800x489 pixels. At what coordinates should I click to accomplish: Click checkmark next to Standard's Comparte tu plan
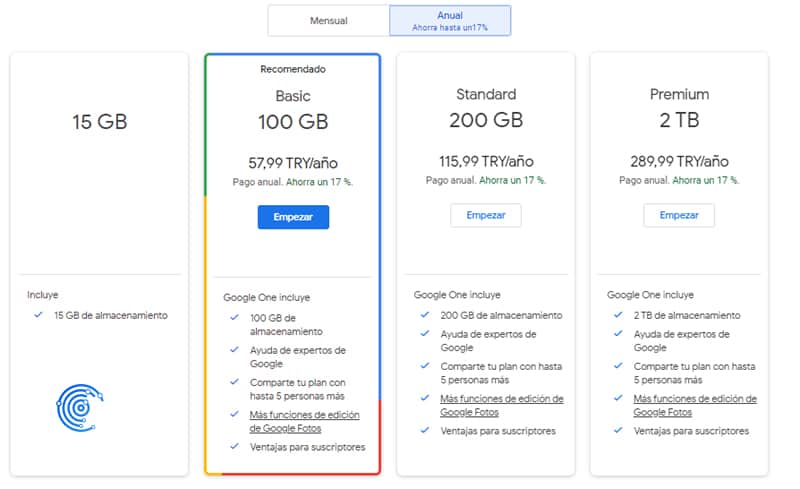[x=424, y=365]
